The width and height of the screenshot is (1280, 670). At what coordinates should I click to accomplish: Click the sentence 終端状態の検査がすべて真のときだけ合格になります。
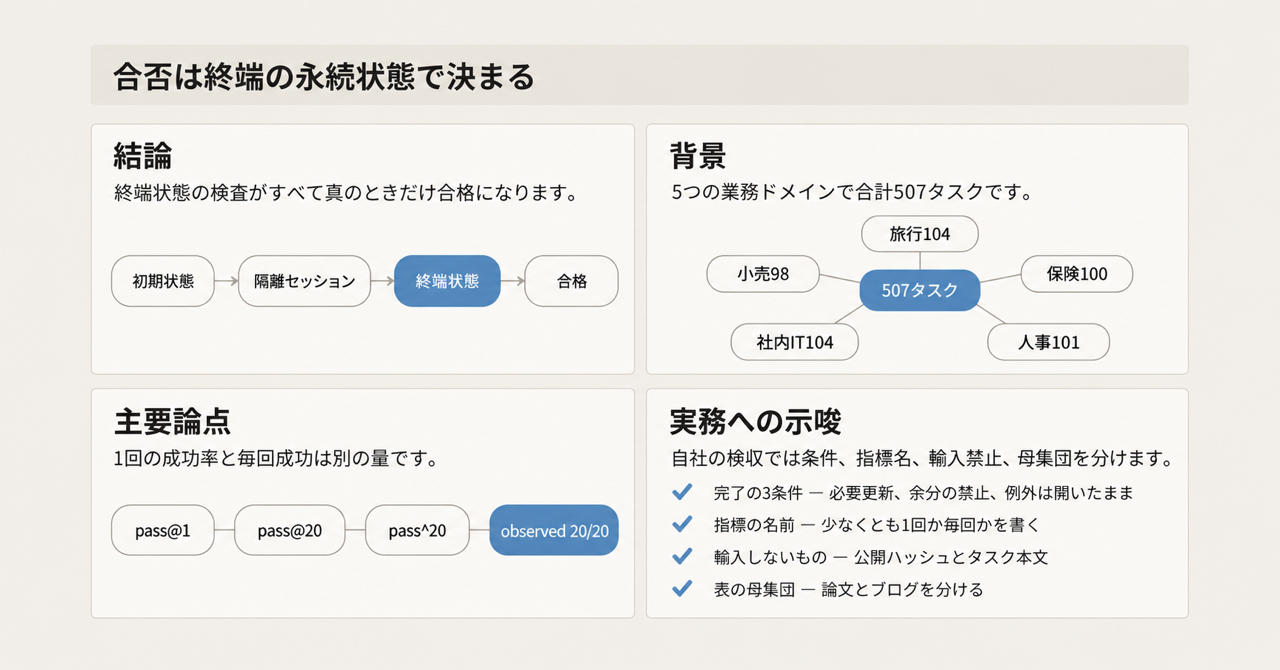coord(346,193)
